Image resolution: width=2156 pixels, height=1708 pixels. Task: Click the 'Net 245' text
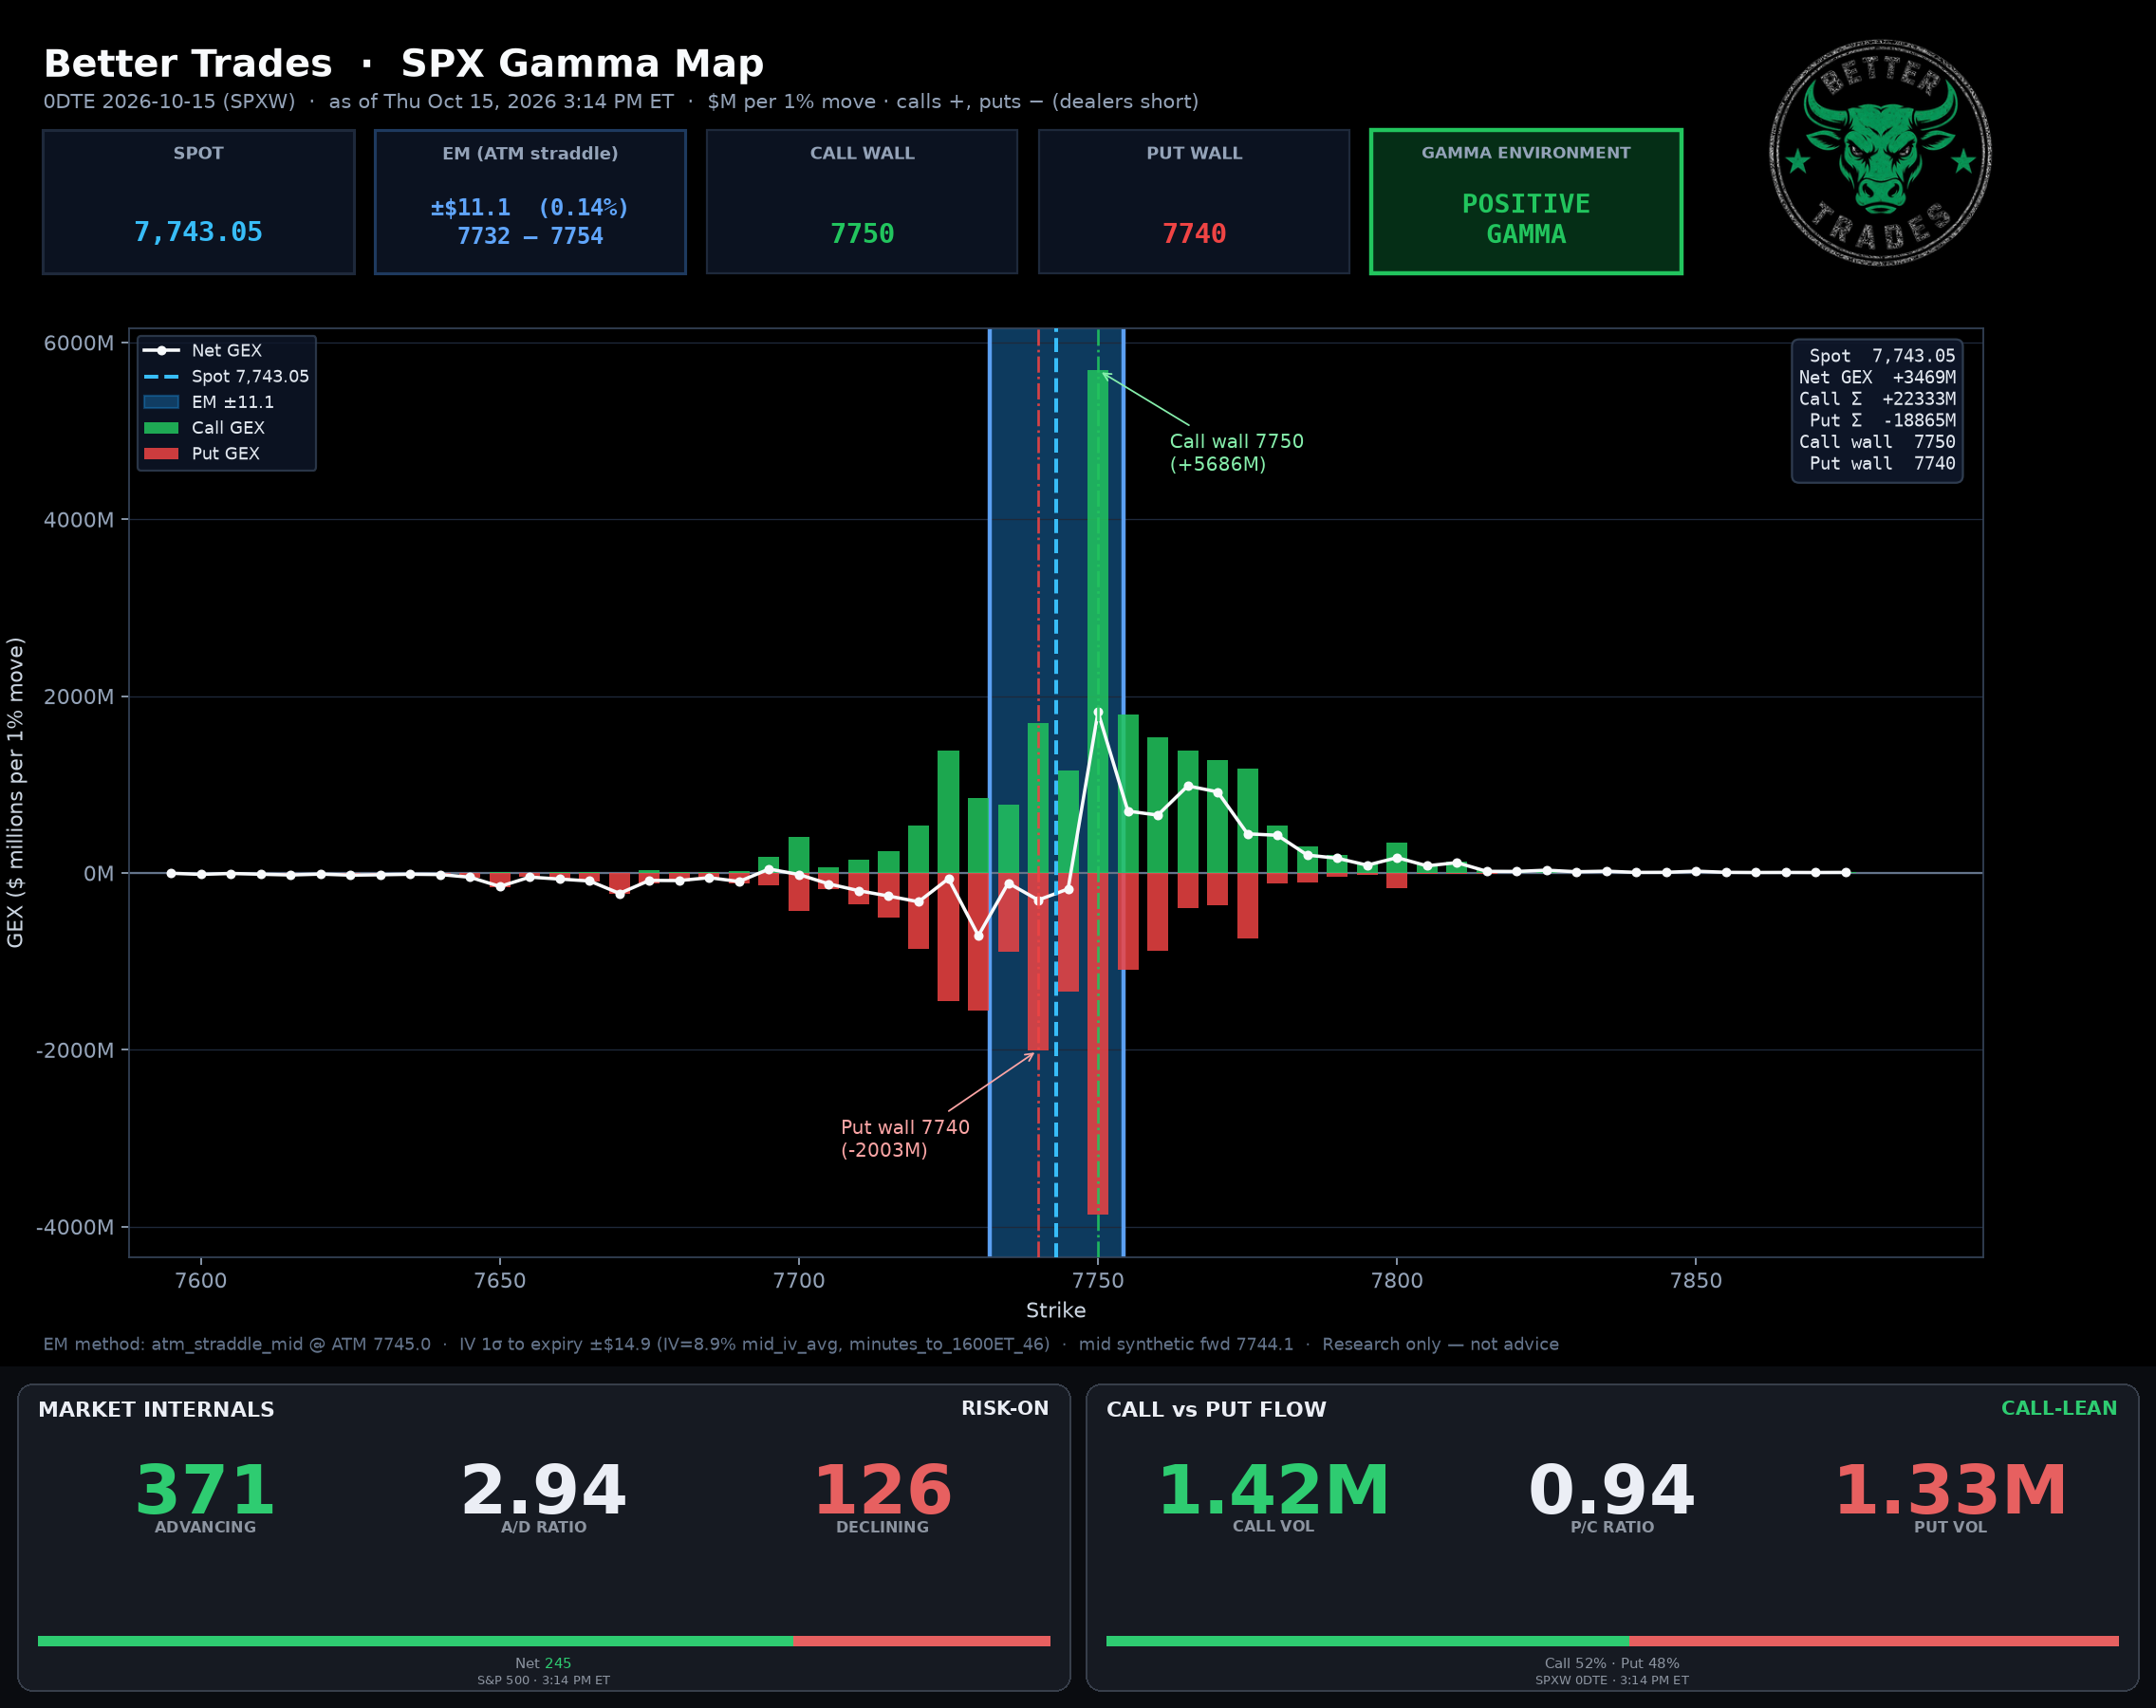click(544, 1663)
